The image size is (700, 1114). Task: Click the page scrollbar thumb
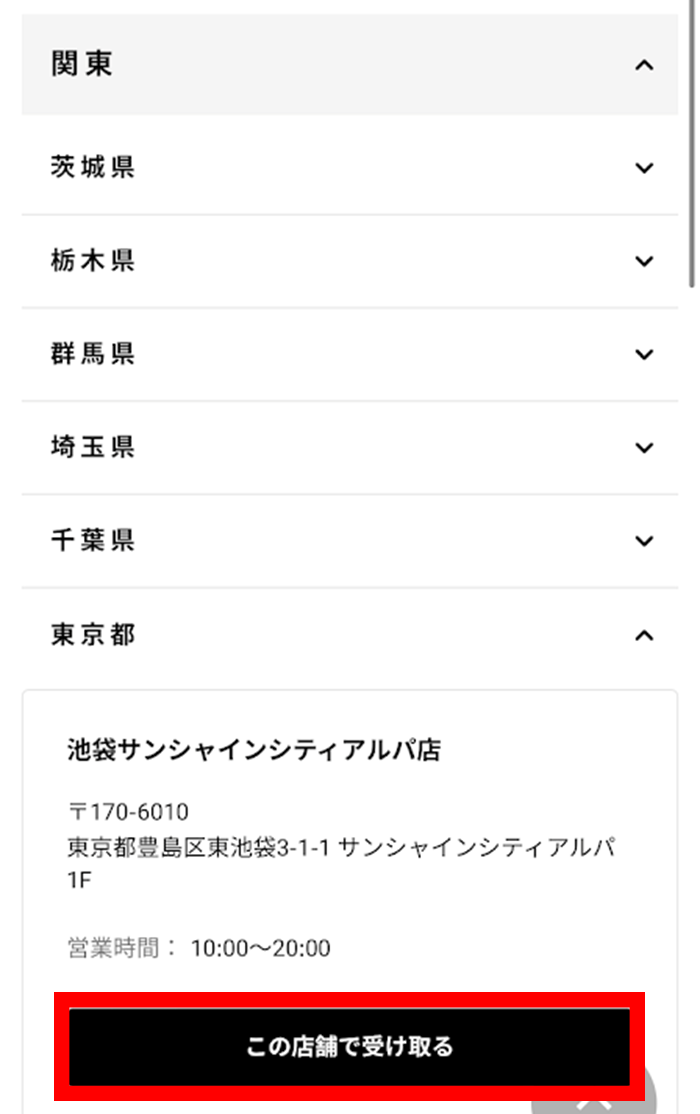pos(692,144)
